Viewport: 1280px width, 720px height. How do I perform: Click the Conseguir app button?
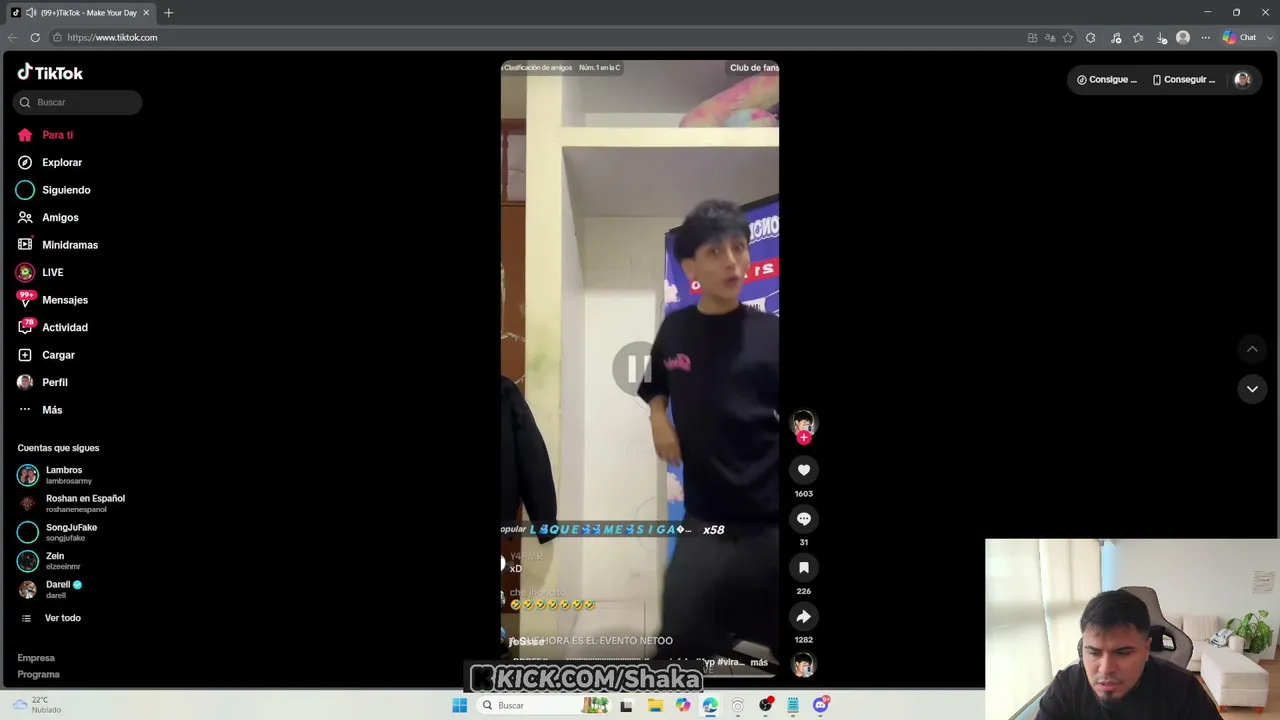(x=1184, y=80)
